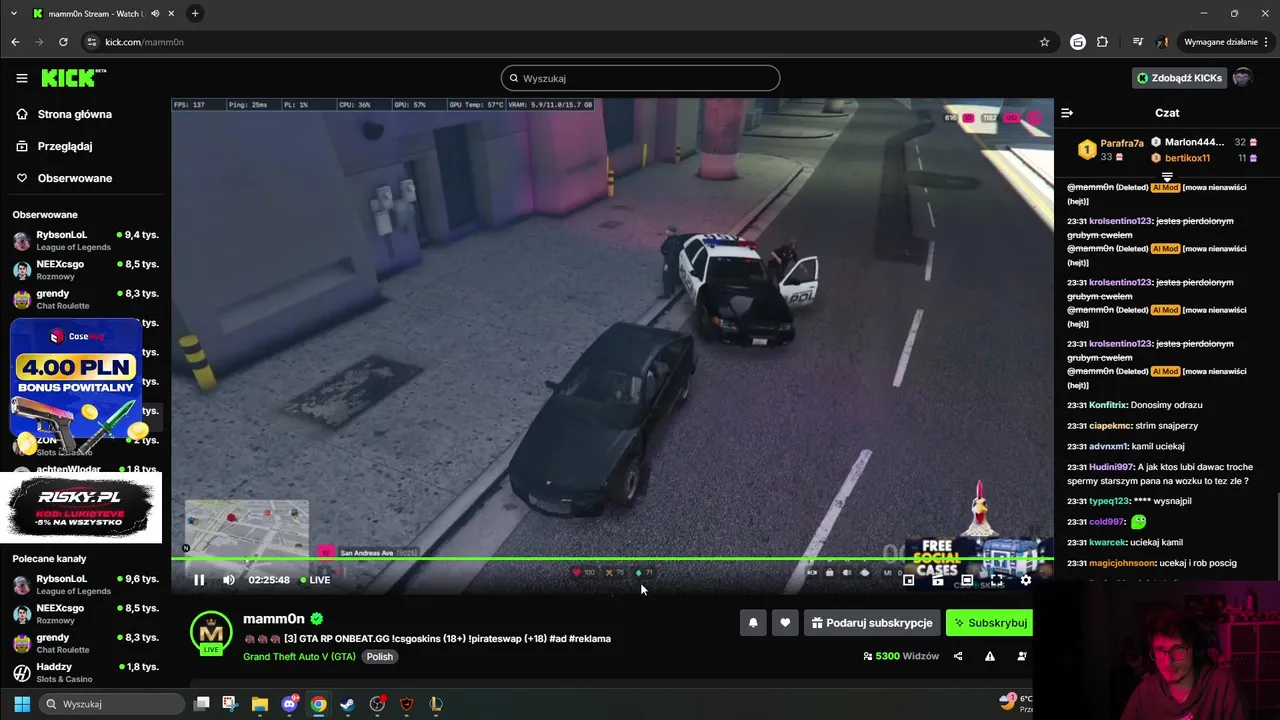
Task: Open League of Legends taskbar icon
Action: point(435,704)
